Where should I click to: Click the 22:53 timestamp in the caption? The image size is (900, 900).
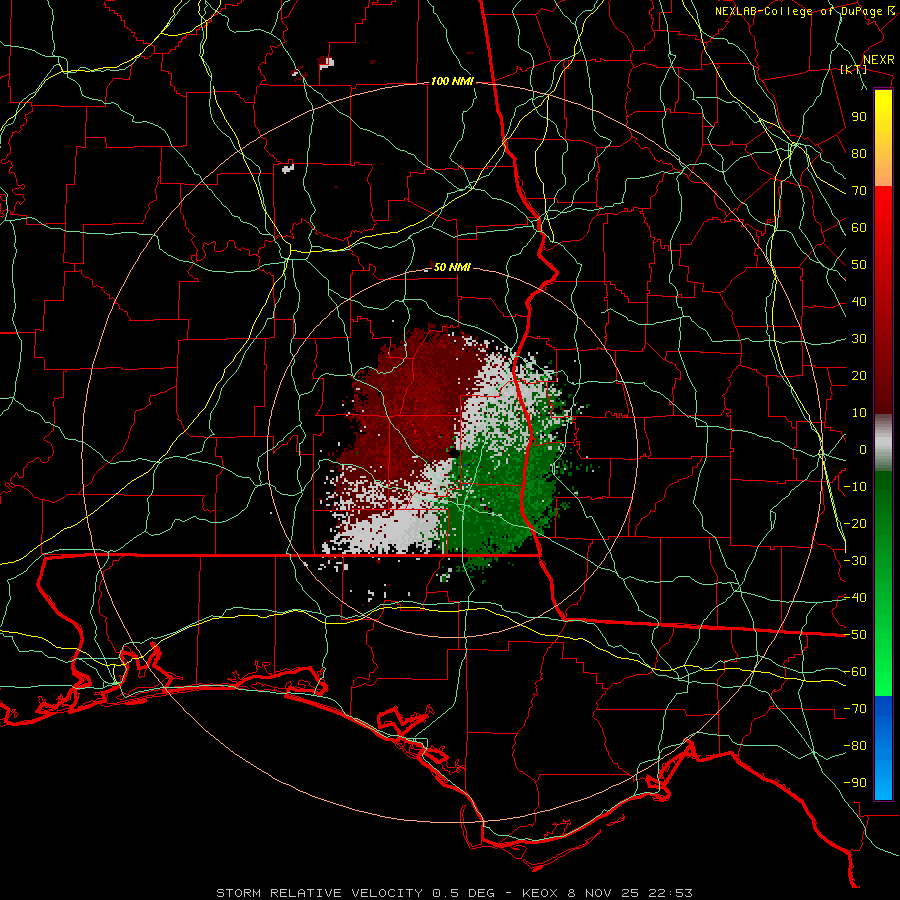point(670,893)
